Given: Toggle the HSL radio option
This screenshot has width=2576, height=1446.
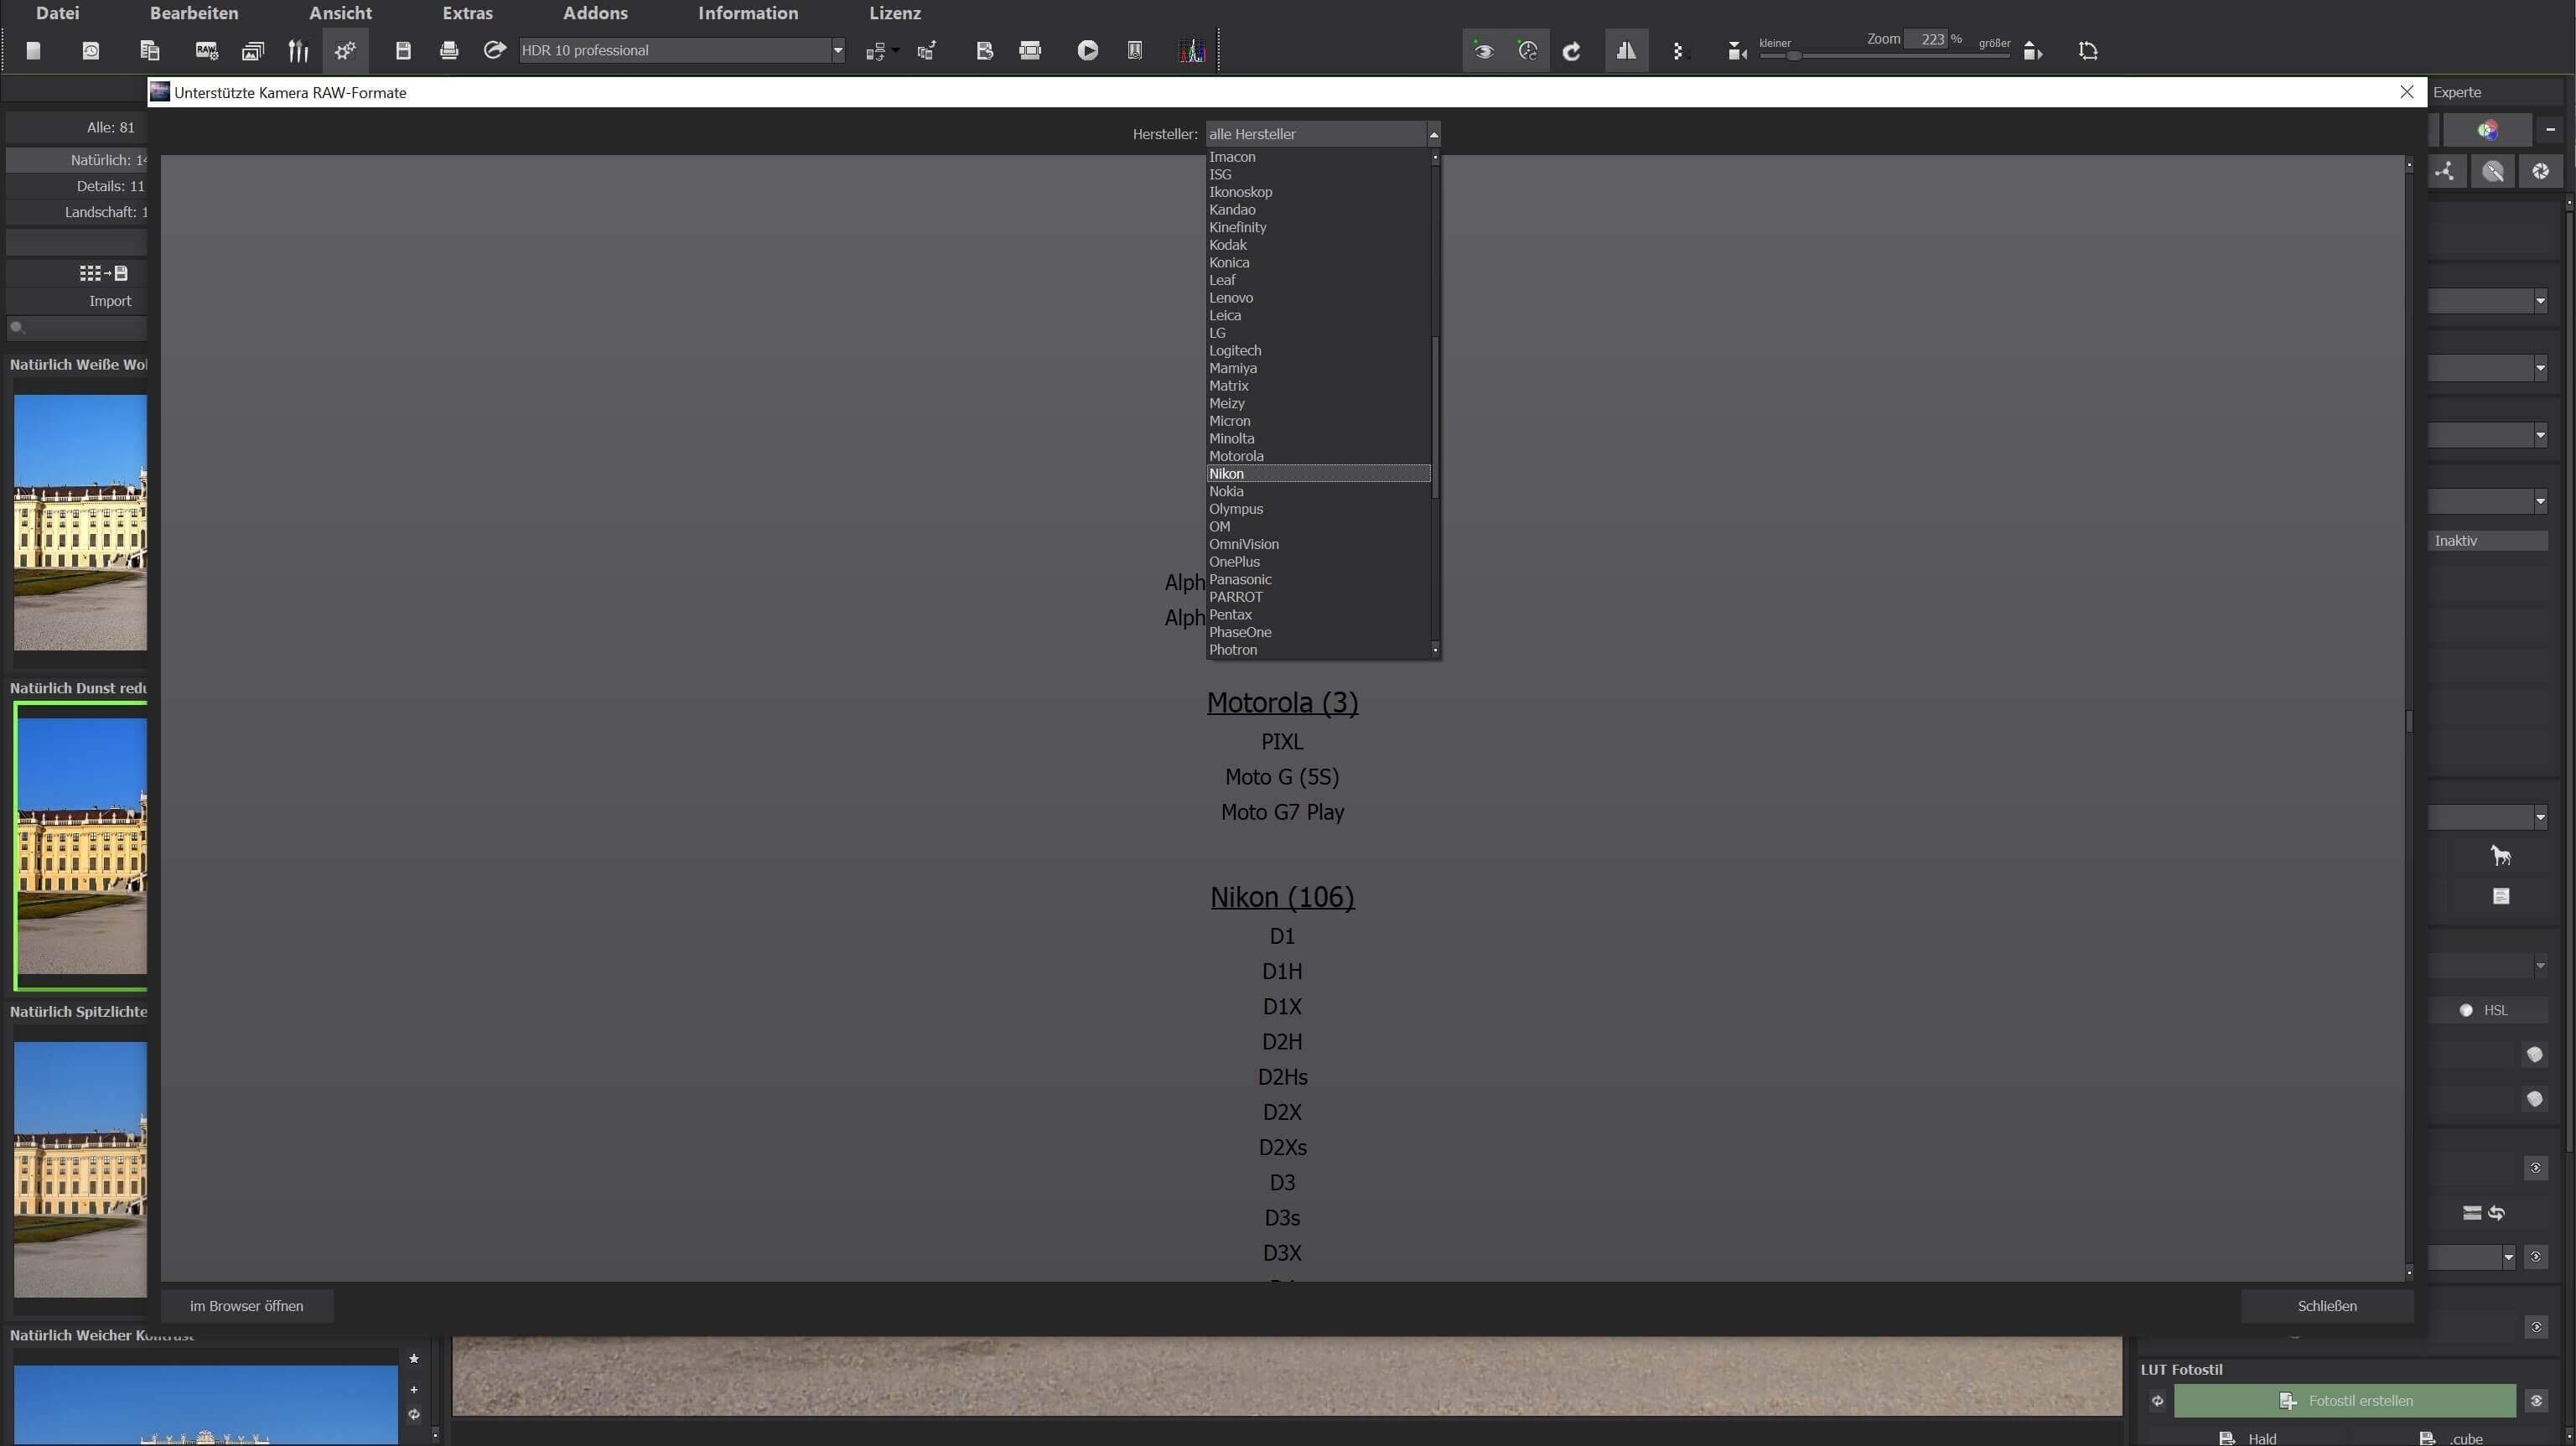Looking at the screenshot, I should click(2466, 1010).
